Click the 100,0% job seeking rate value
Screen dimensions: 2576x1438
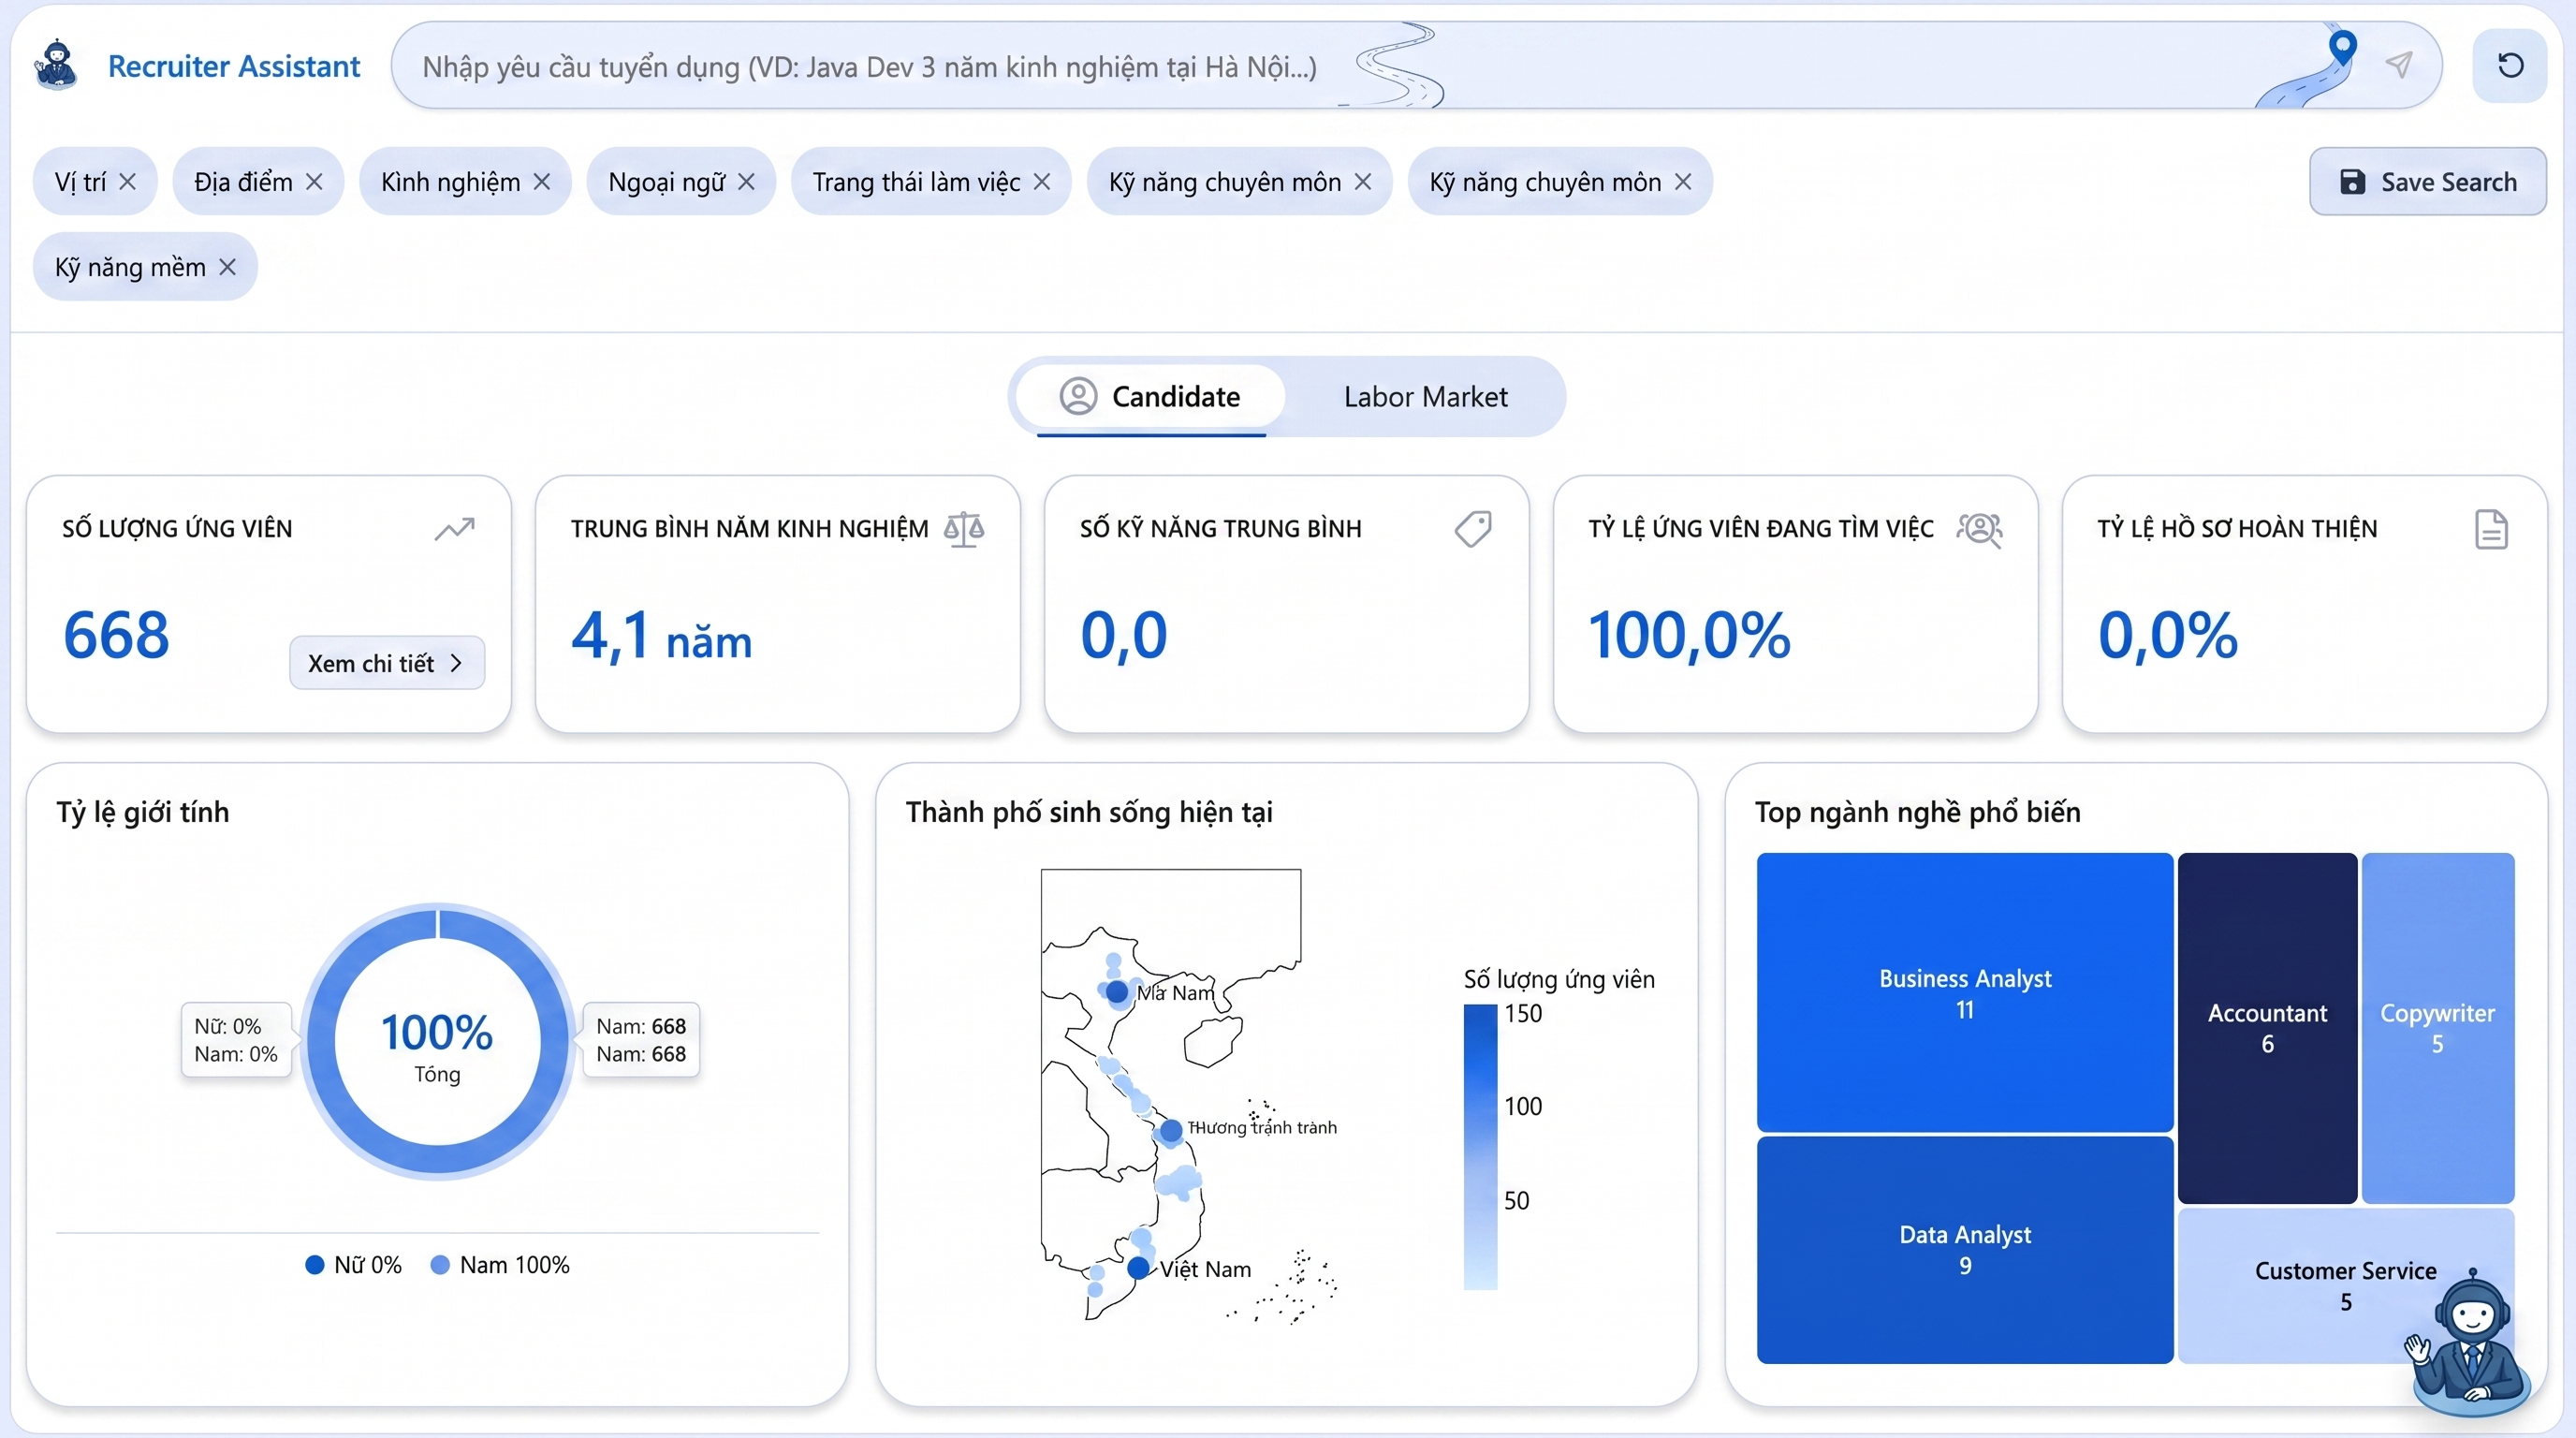coord(1689,635)
